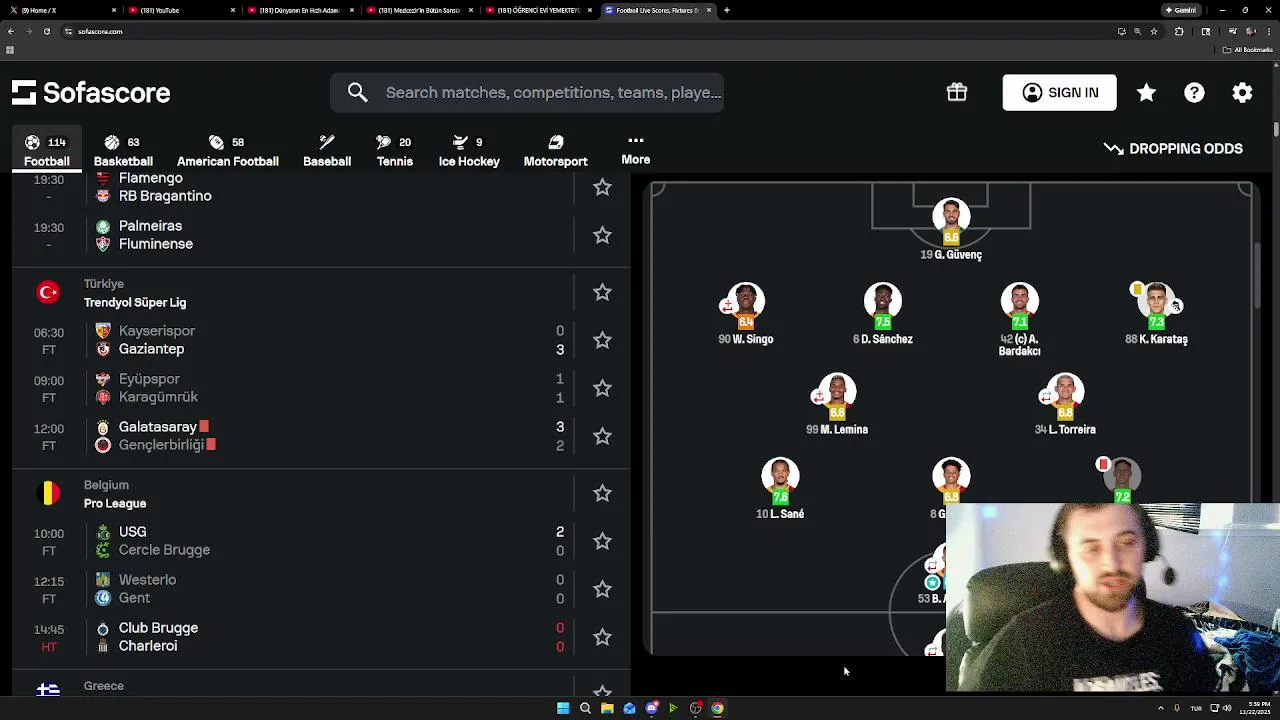Favorite the Kayserispor vs Gaziantep match
Screen dimensions: 1280x720
pyautogui.click(x=602, y=340)
